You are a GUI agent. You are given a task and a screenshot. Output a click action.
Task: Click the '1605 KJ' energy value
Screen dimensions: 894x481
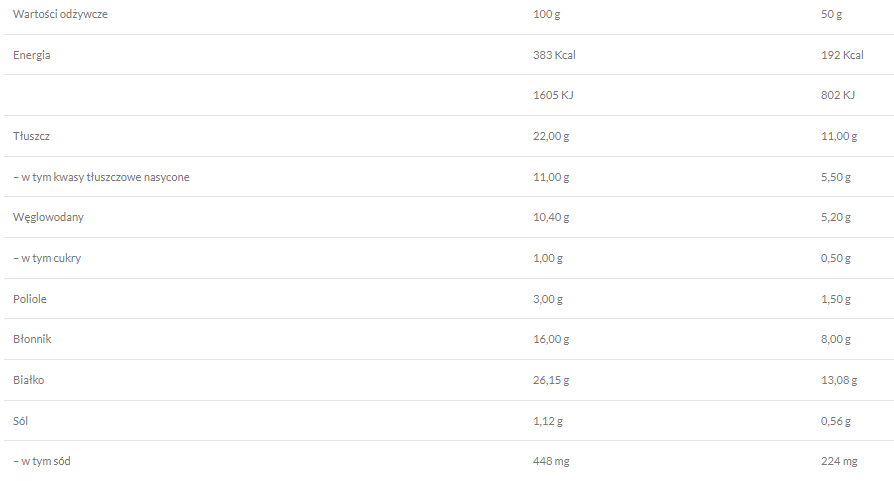point(553,95)
